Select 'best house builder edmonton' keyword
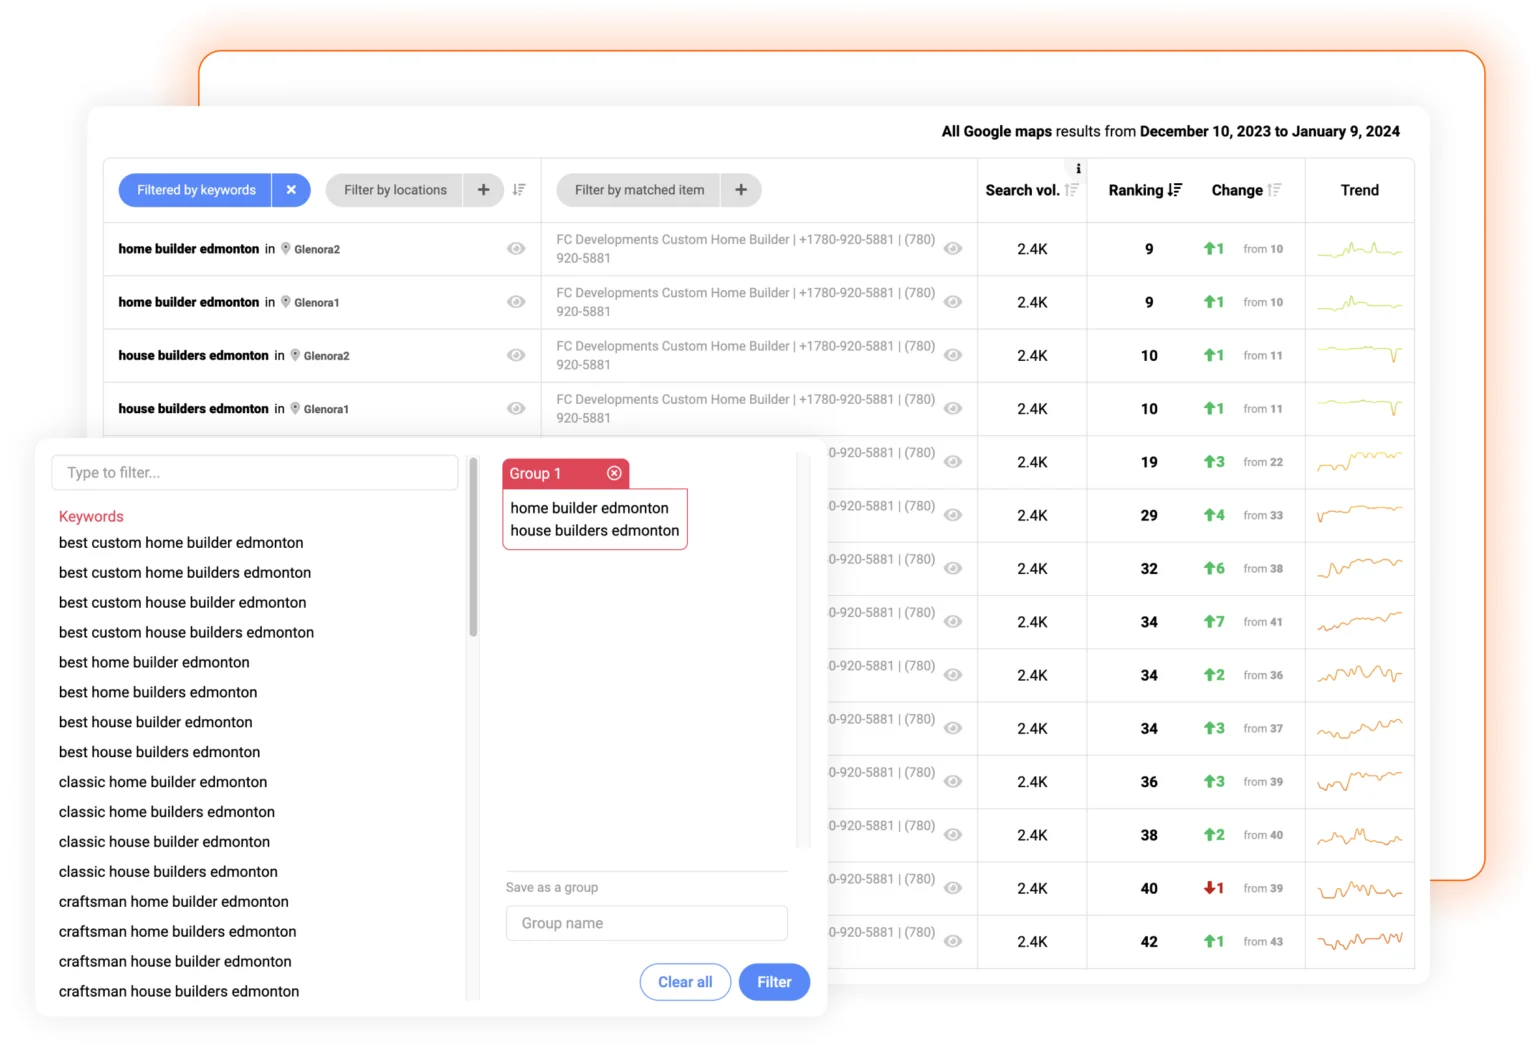 pyautogui.click(x=155, y=722)
